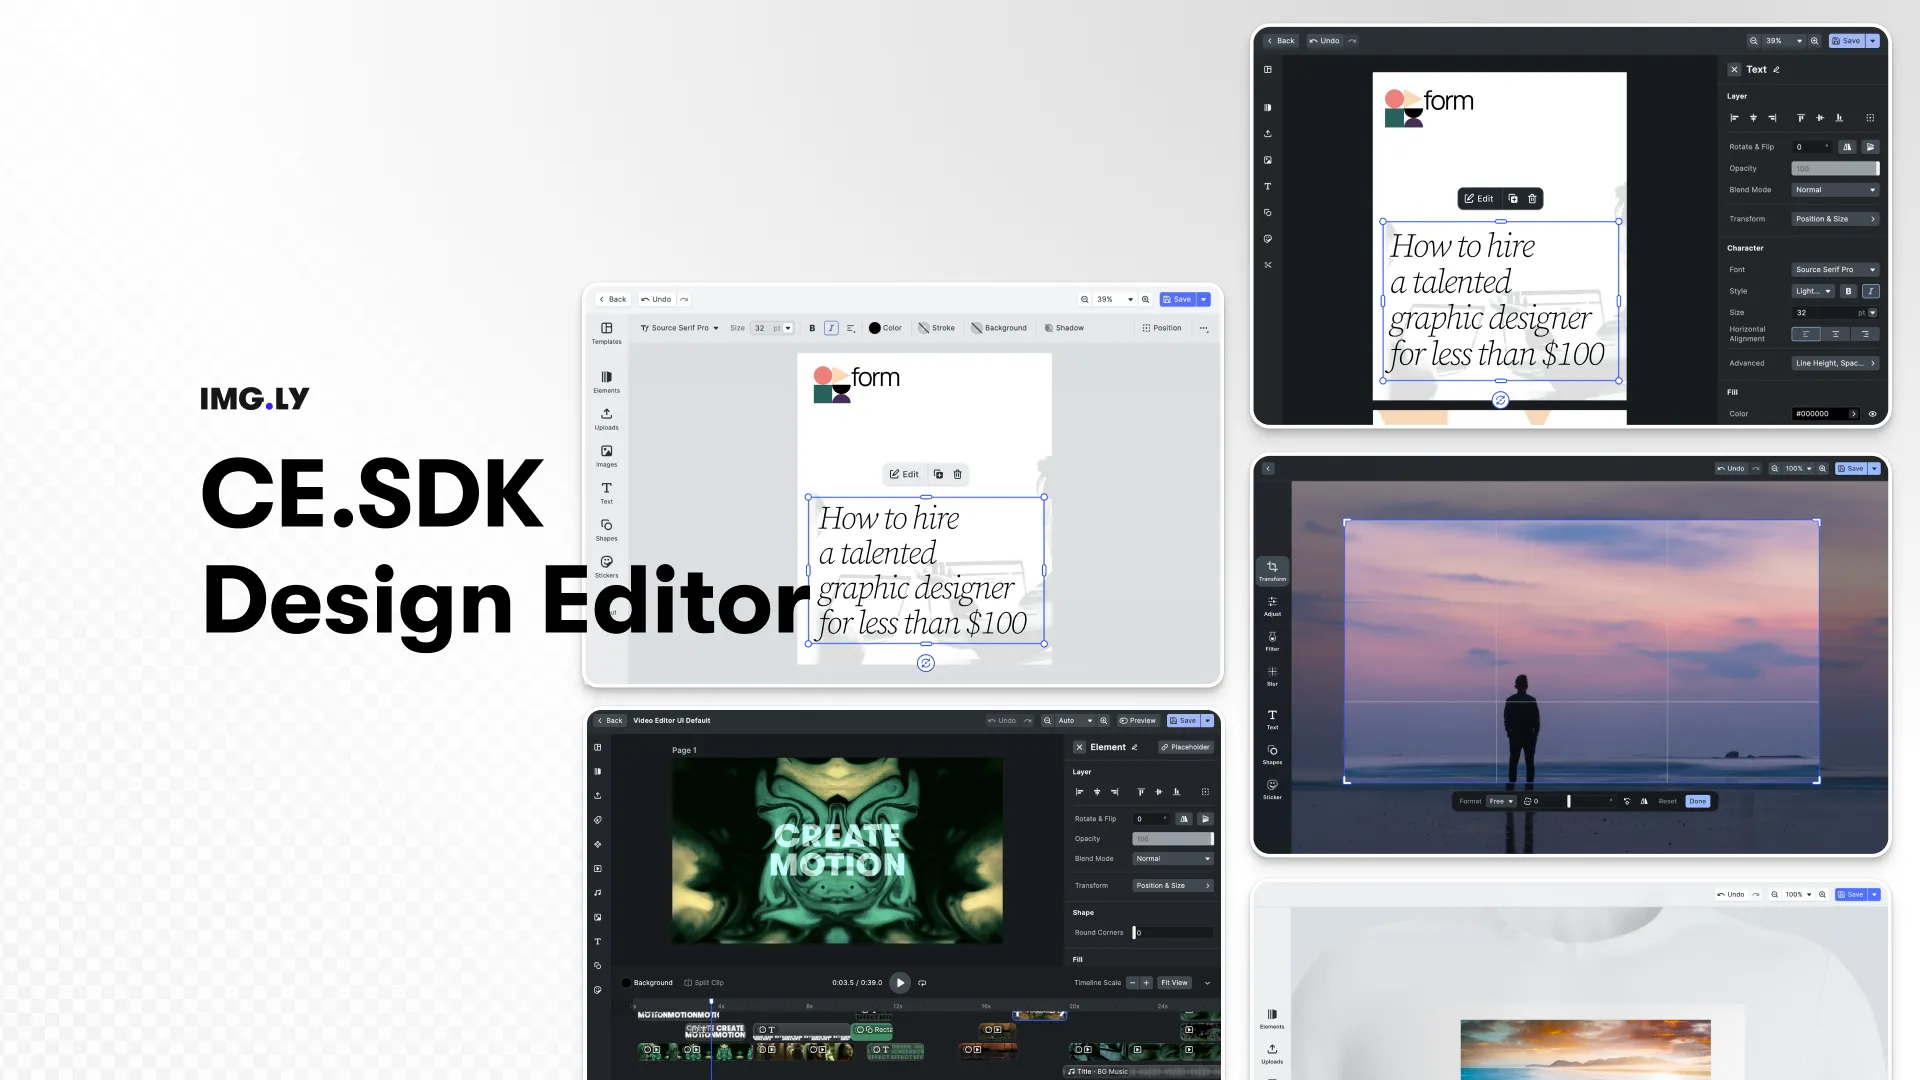Screen dimensions: 1920x1080
Task: Click Save in the light design editor
Action: pyautogui.click(x=1178, y=299)
